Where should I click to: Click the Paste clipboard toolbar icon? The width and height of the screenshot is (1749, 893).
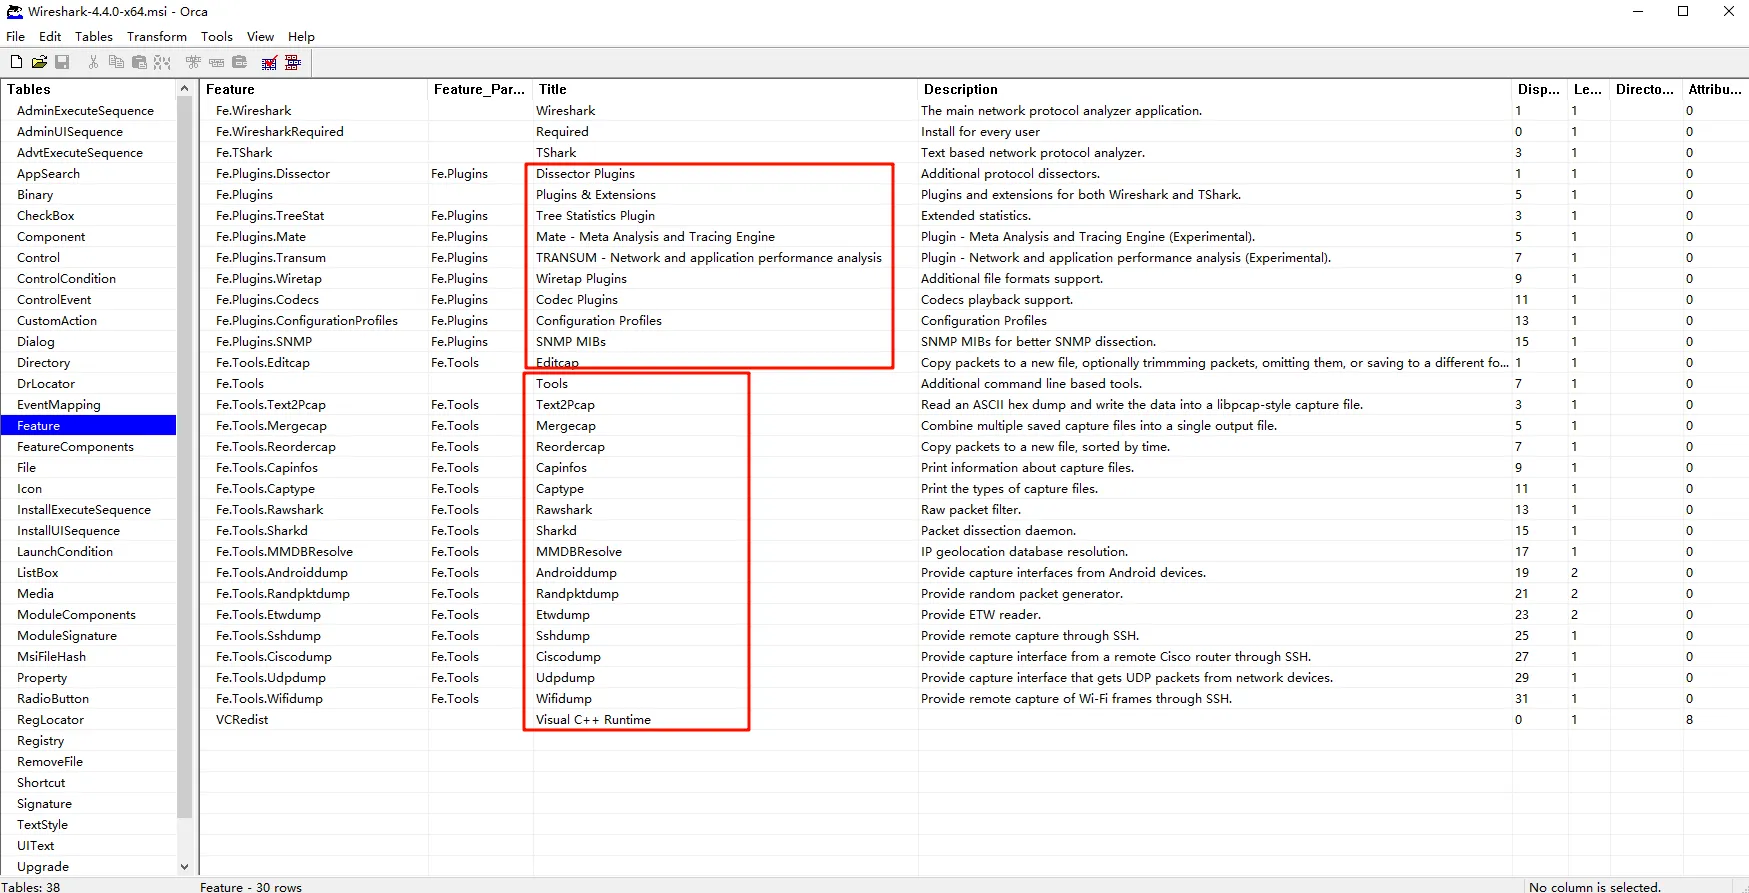tap(139, 62)
